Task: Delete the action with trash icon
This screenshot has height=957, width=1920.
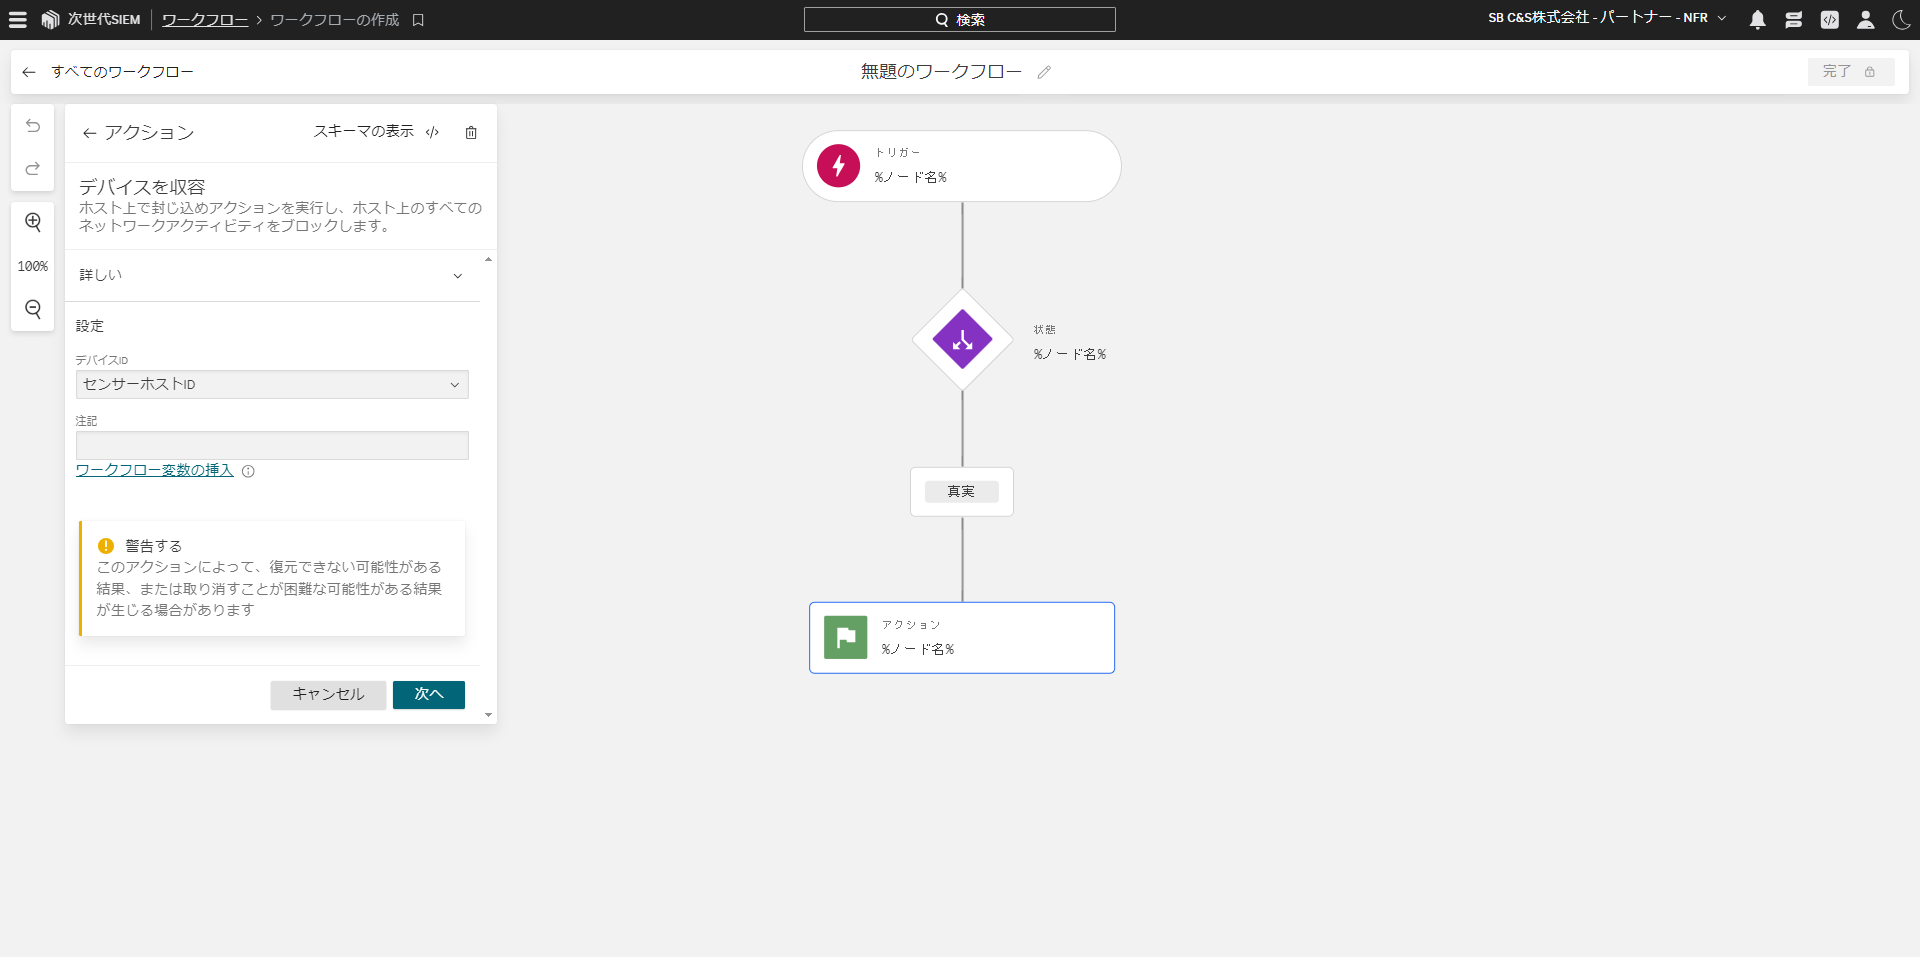Action: [x=471, y=132]
